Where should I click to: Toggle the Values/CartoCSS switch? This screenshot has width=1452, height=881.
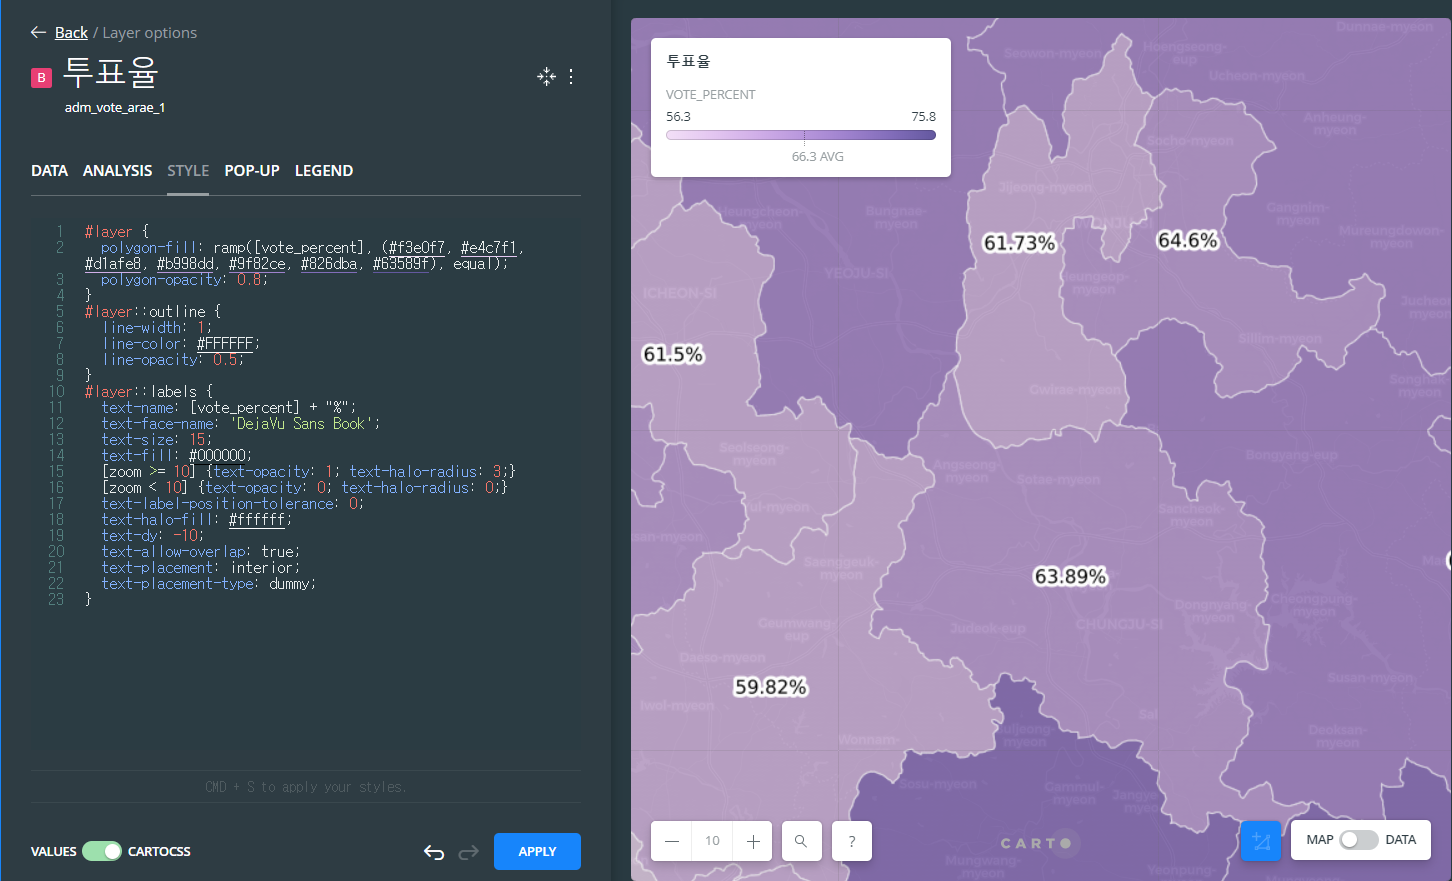(x=101, y=851)
